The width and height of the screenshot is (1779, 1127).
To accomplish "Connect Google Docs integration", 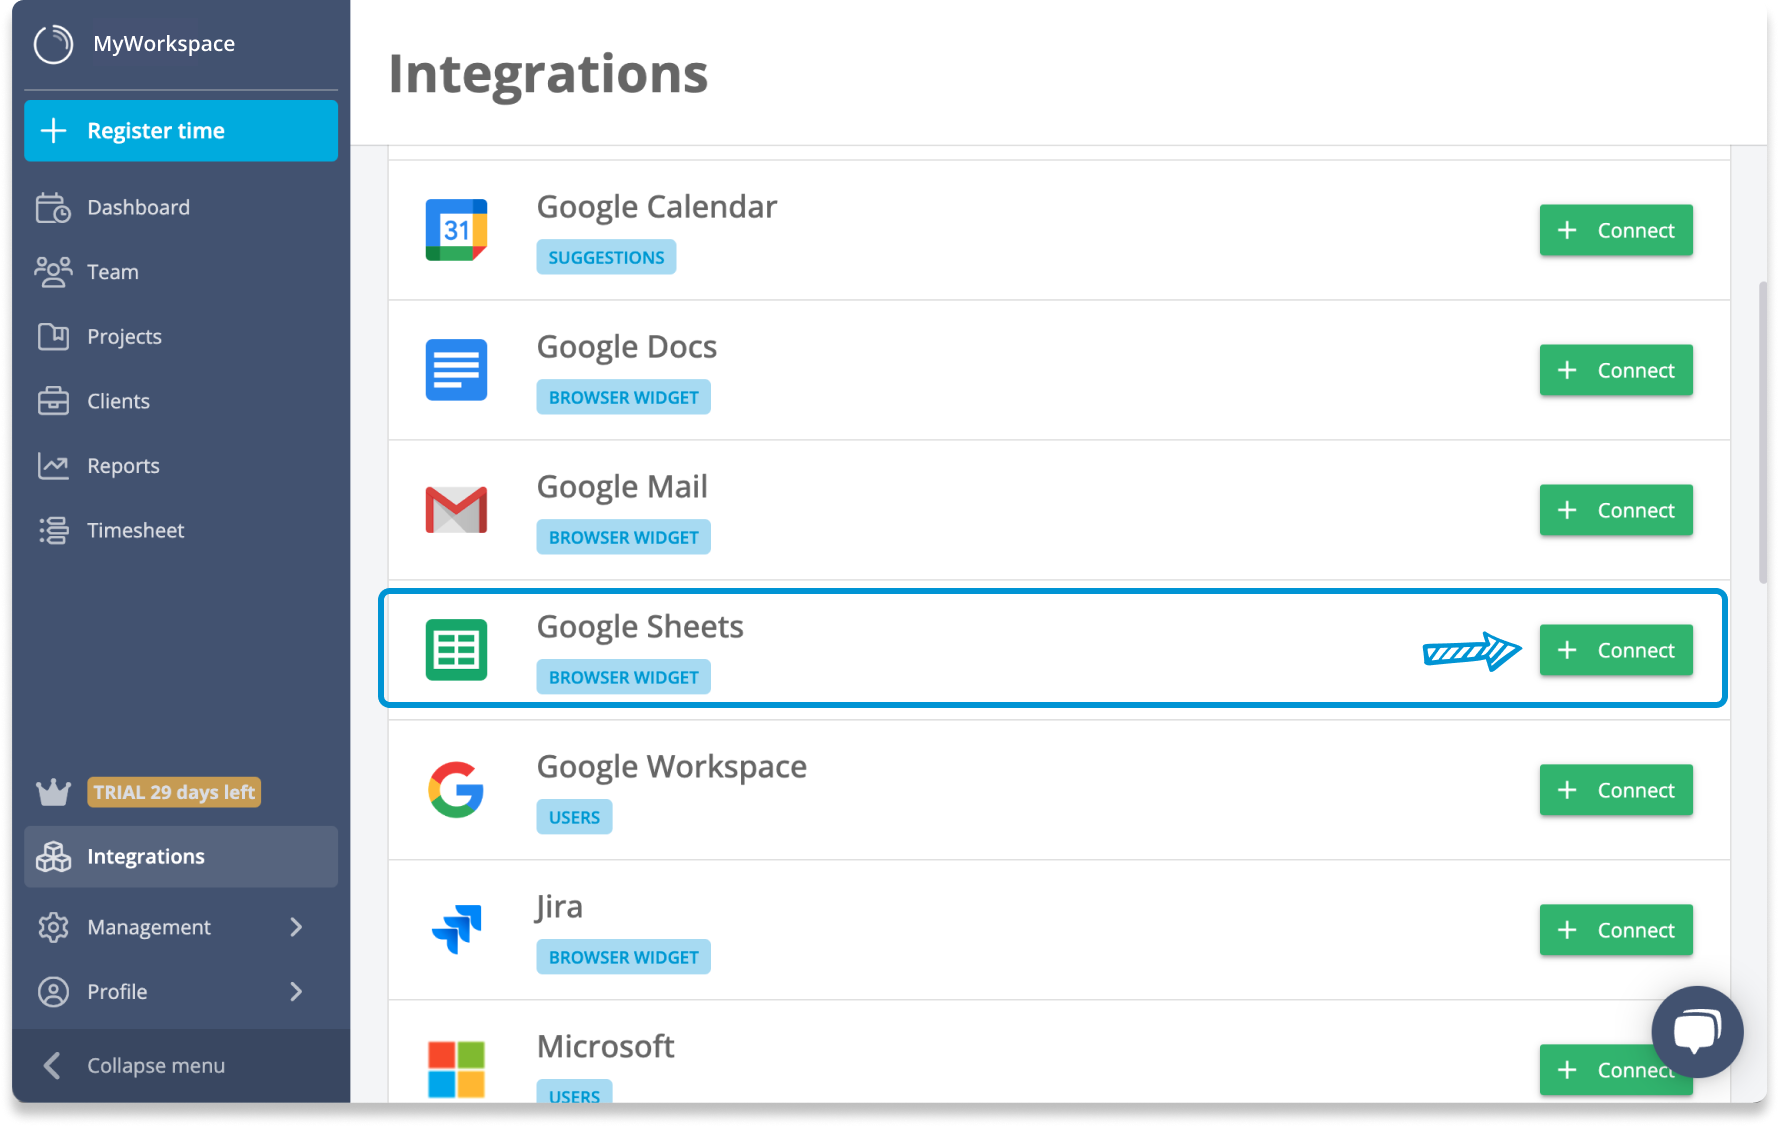I will (x=1616, y=370).
